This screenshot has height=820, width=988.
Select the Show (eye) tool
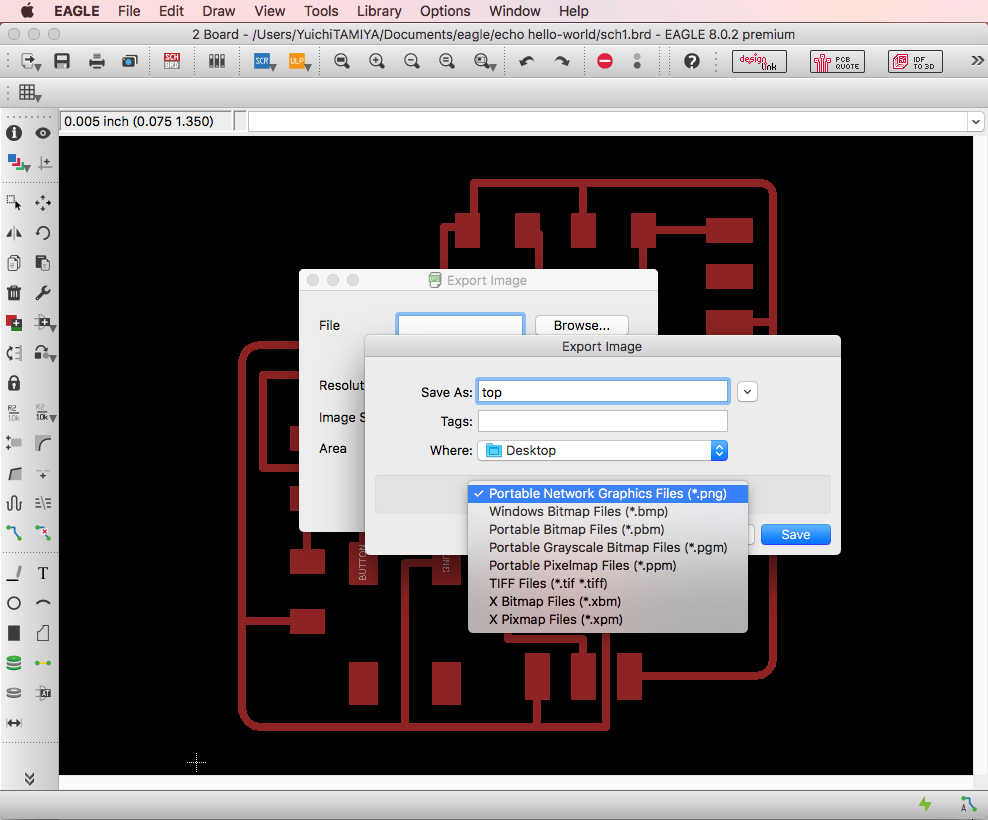click(43, 133)
